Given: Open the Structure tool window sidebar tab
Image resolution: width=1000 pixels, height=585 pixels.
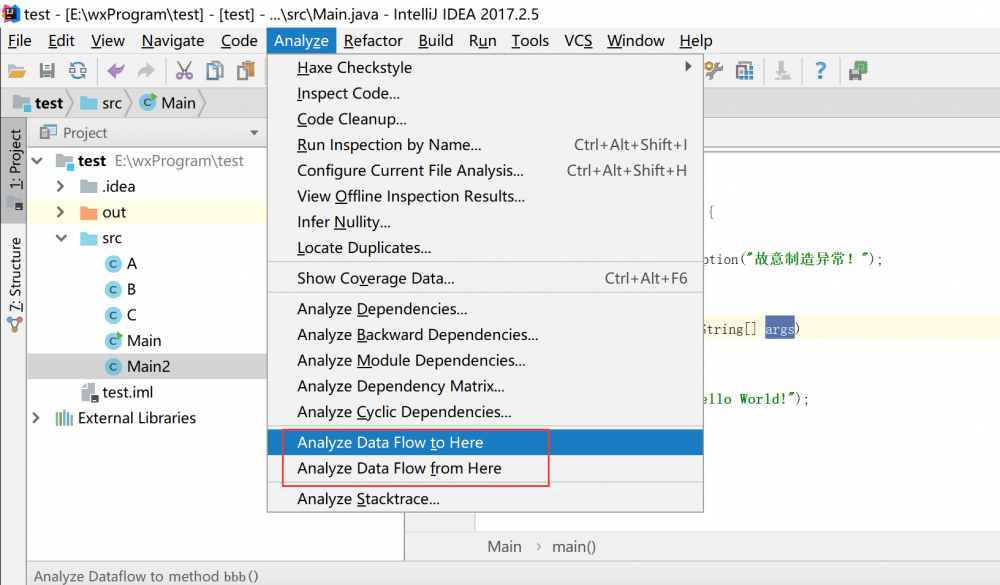Looking at the screenshot, I should (15, 280).
